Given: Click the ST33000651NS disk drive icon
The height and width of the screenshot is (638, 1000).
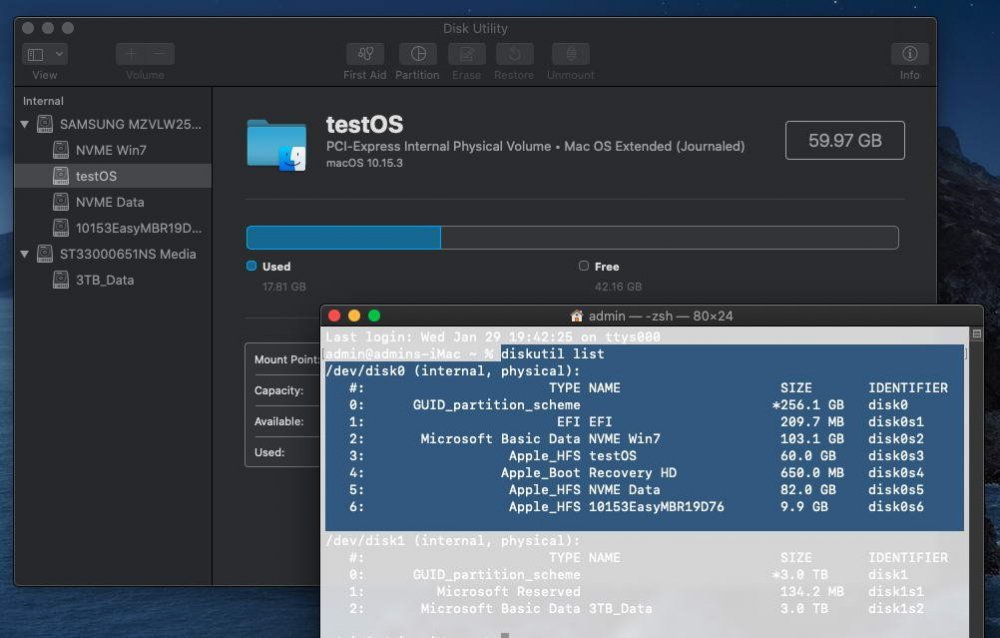Looking at the screenshot, I should (x=45, y=254).
